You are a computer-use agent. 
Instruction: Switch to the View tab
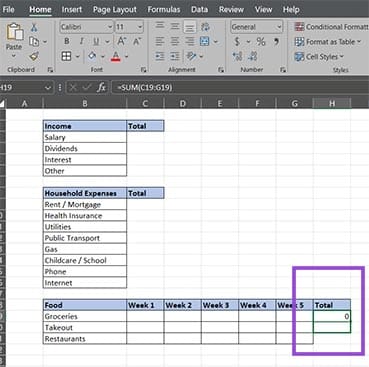point(263,9)
